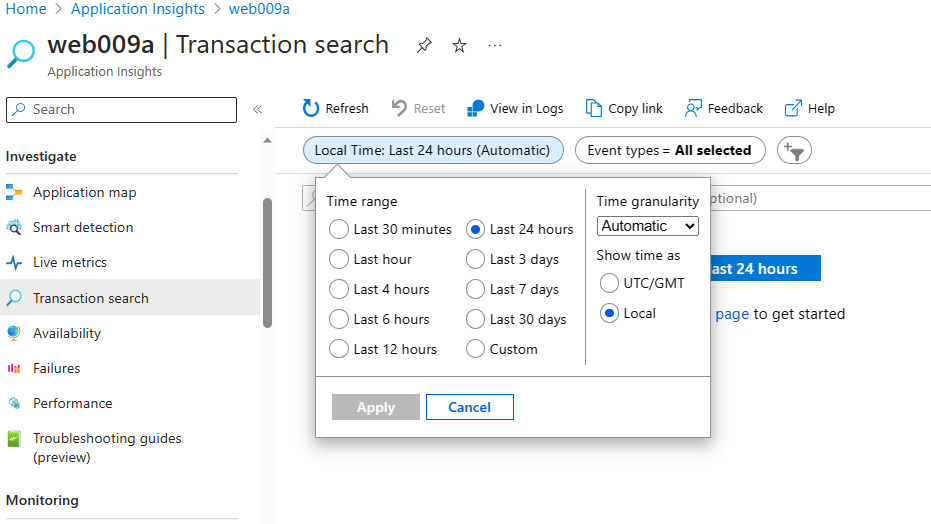Screen dimensions: 931x524
Task: Pin the Transaction search page
Action: click(x=424, y=46)
